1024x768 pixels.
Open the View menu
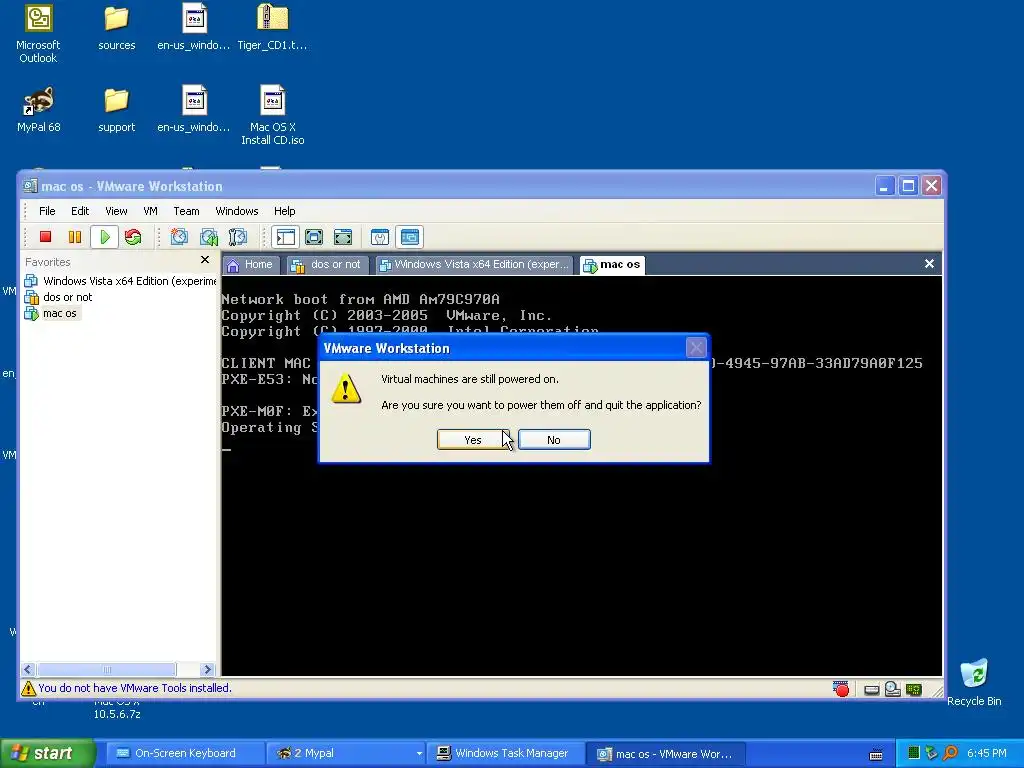[116, 211]
